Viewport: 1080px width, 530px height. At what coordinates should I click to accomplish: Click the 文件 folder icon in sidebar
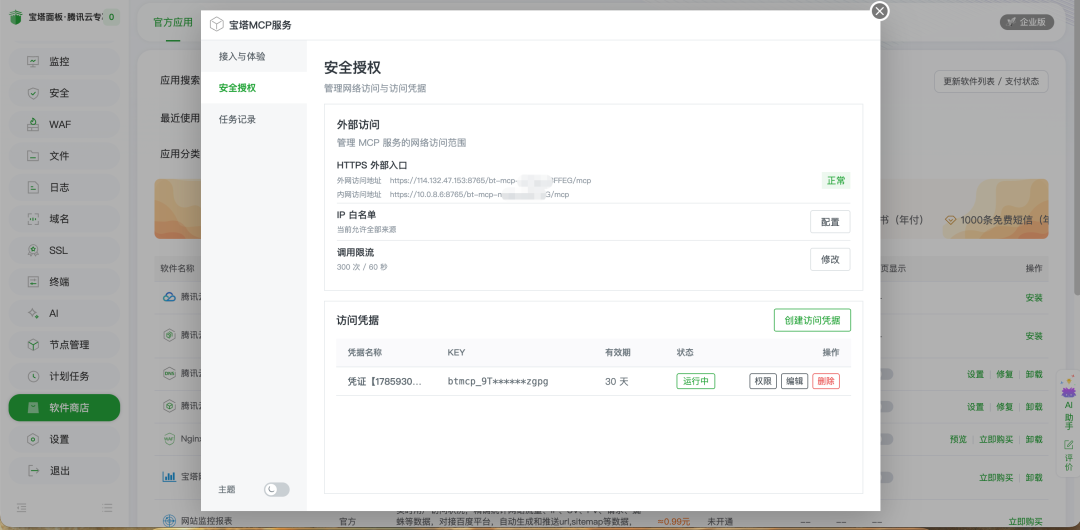tap(33, 156)
